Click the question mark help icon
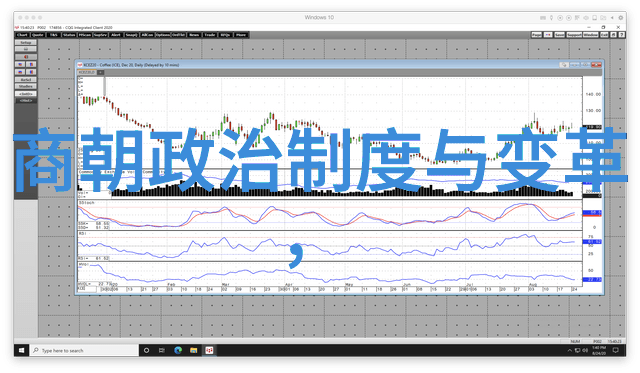640x373 pixels. pos(621,35)
